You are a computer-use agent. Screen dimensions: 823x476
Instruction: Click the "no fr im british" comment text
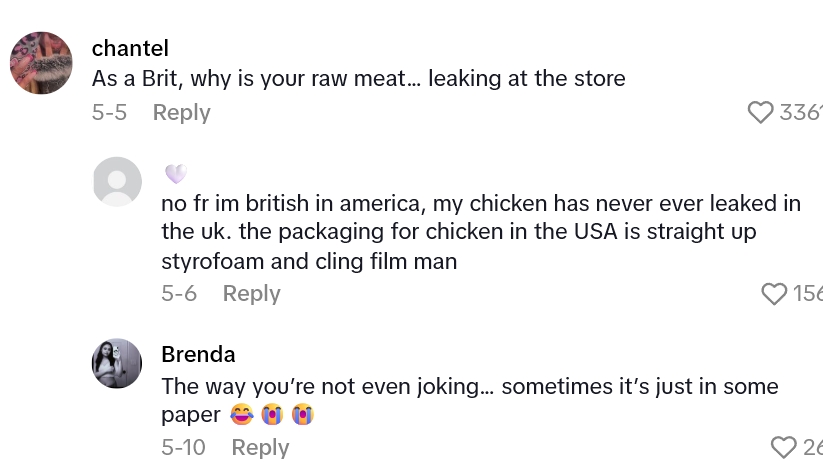tap(480, 232)
